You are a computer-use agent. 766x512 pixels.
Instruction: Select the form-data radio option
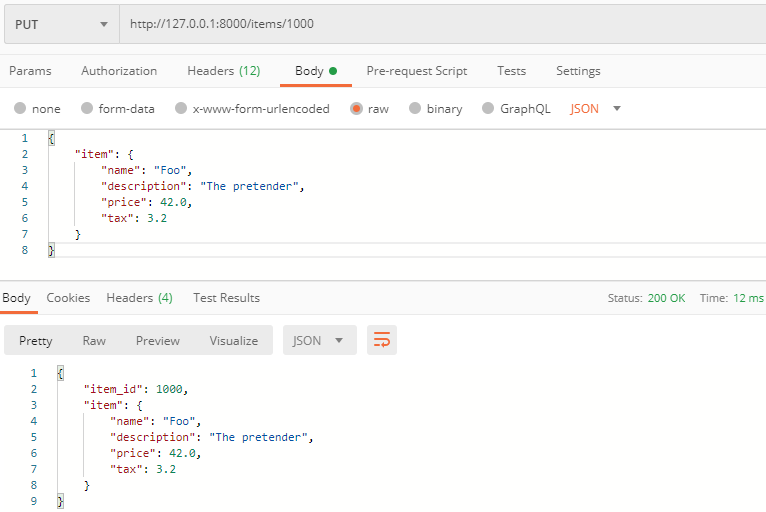pos(88,109)
